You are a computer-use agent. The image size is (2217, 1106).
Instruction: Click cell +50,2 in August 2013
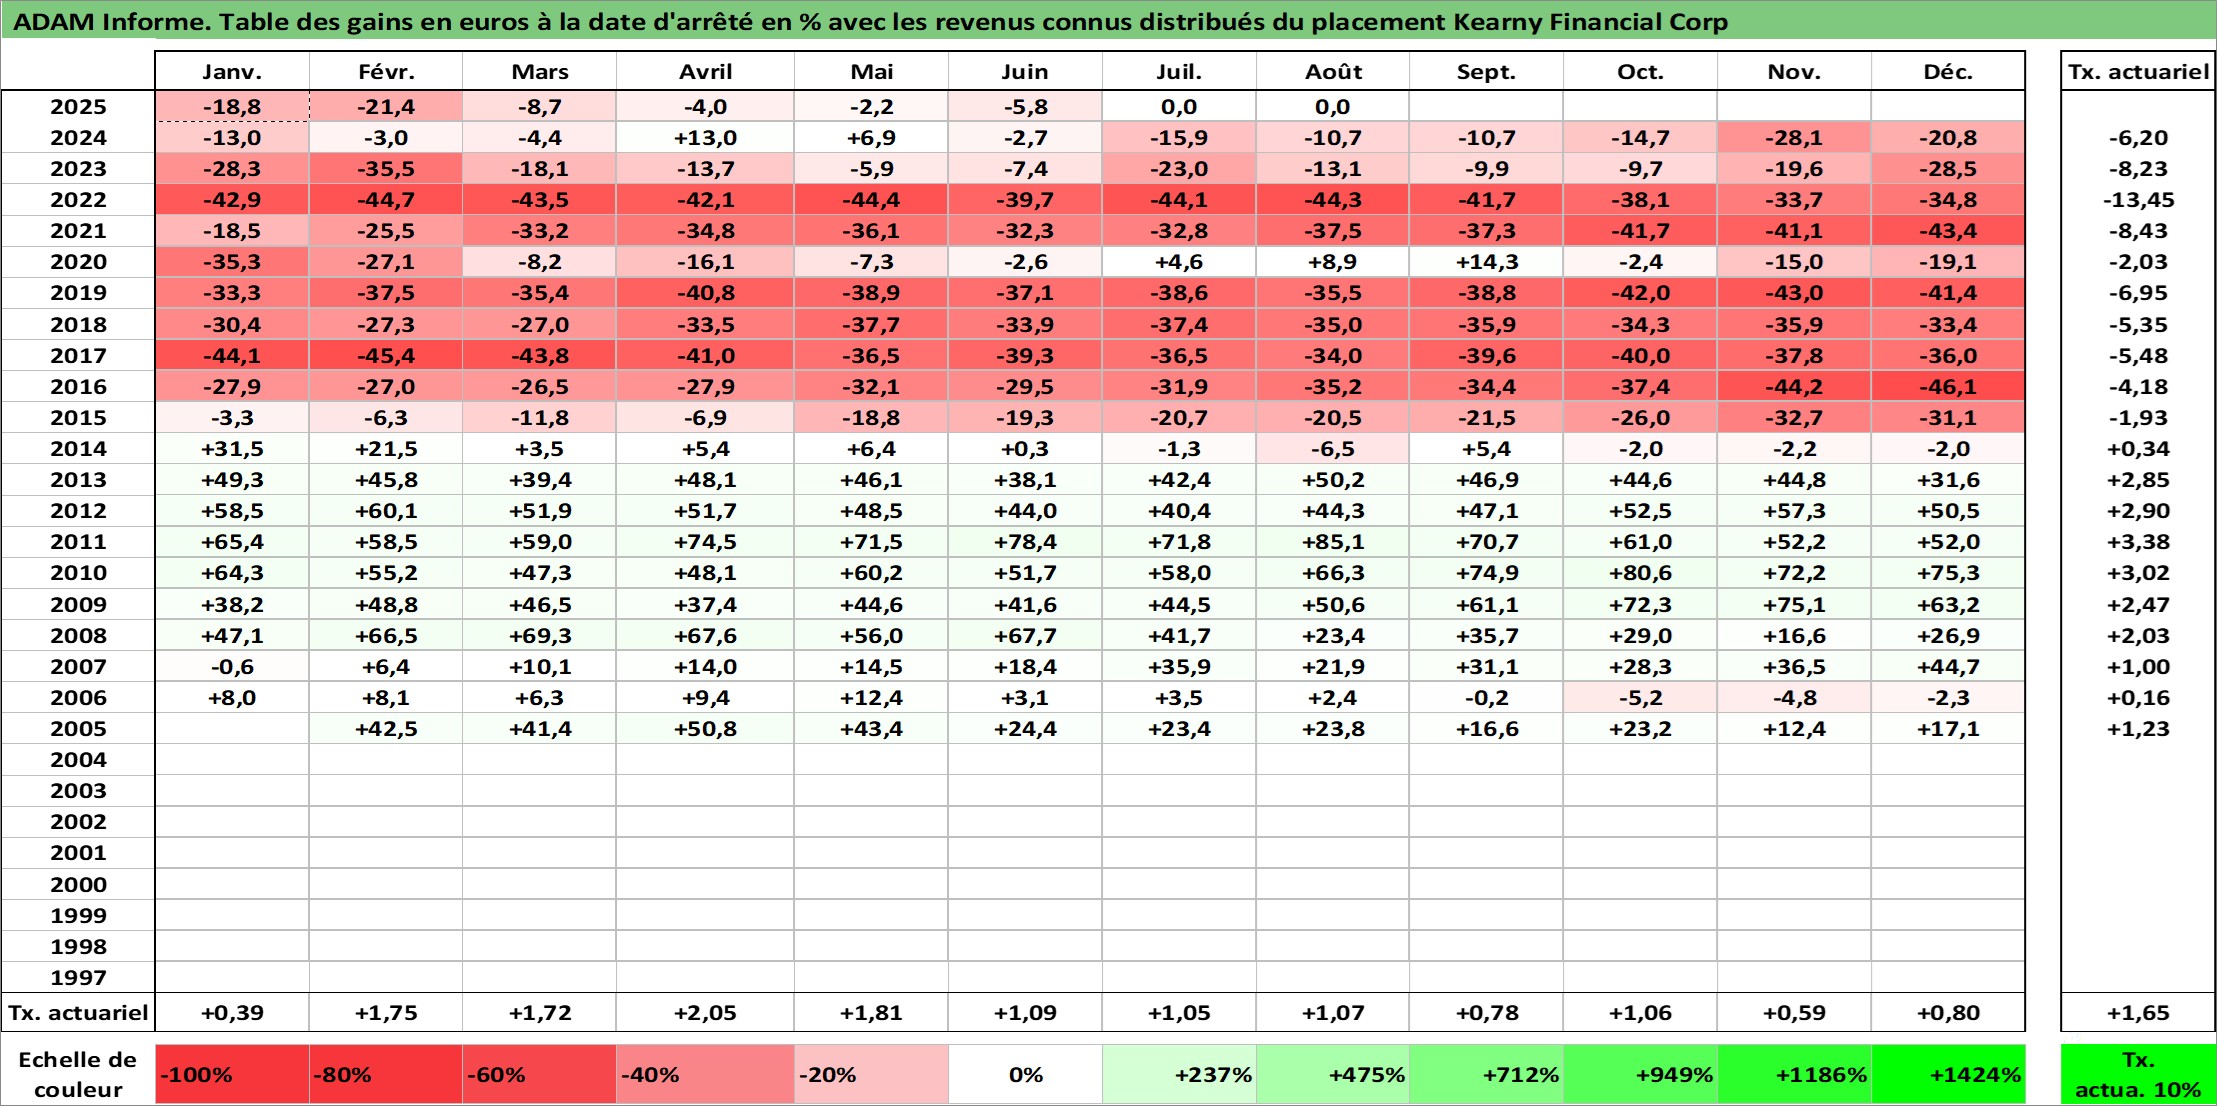pyautogui.click(x=1333, y=480)
